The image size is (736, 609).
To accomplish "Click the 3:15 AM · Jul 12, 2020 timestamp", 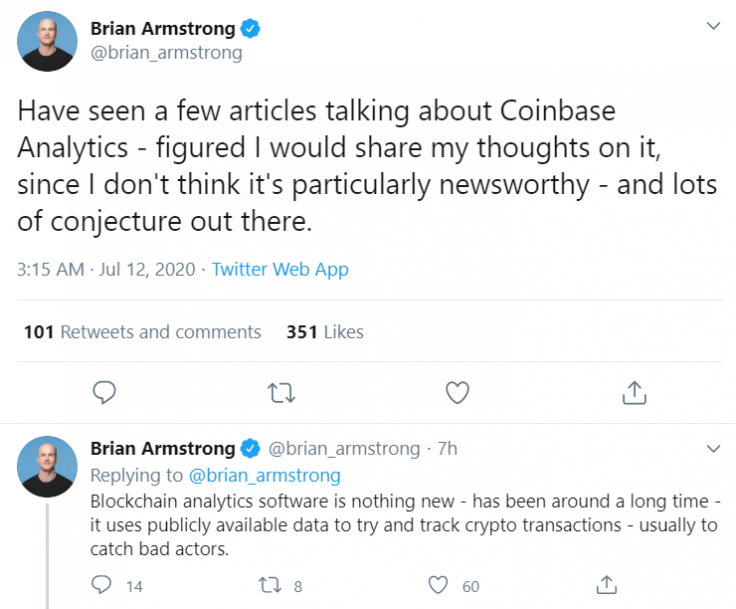I will [104, 269].
